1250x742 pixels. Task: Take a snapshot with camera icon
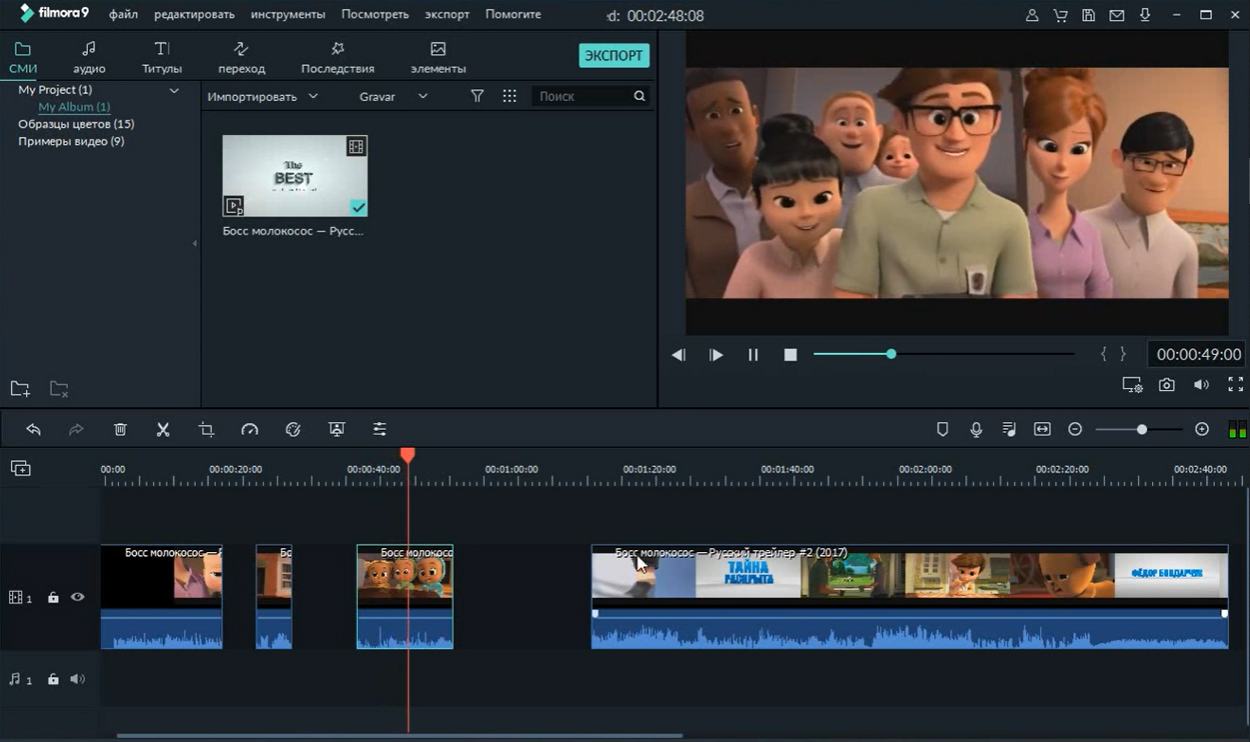pyautogui.click(x=1167, y=384)
